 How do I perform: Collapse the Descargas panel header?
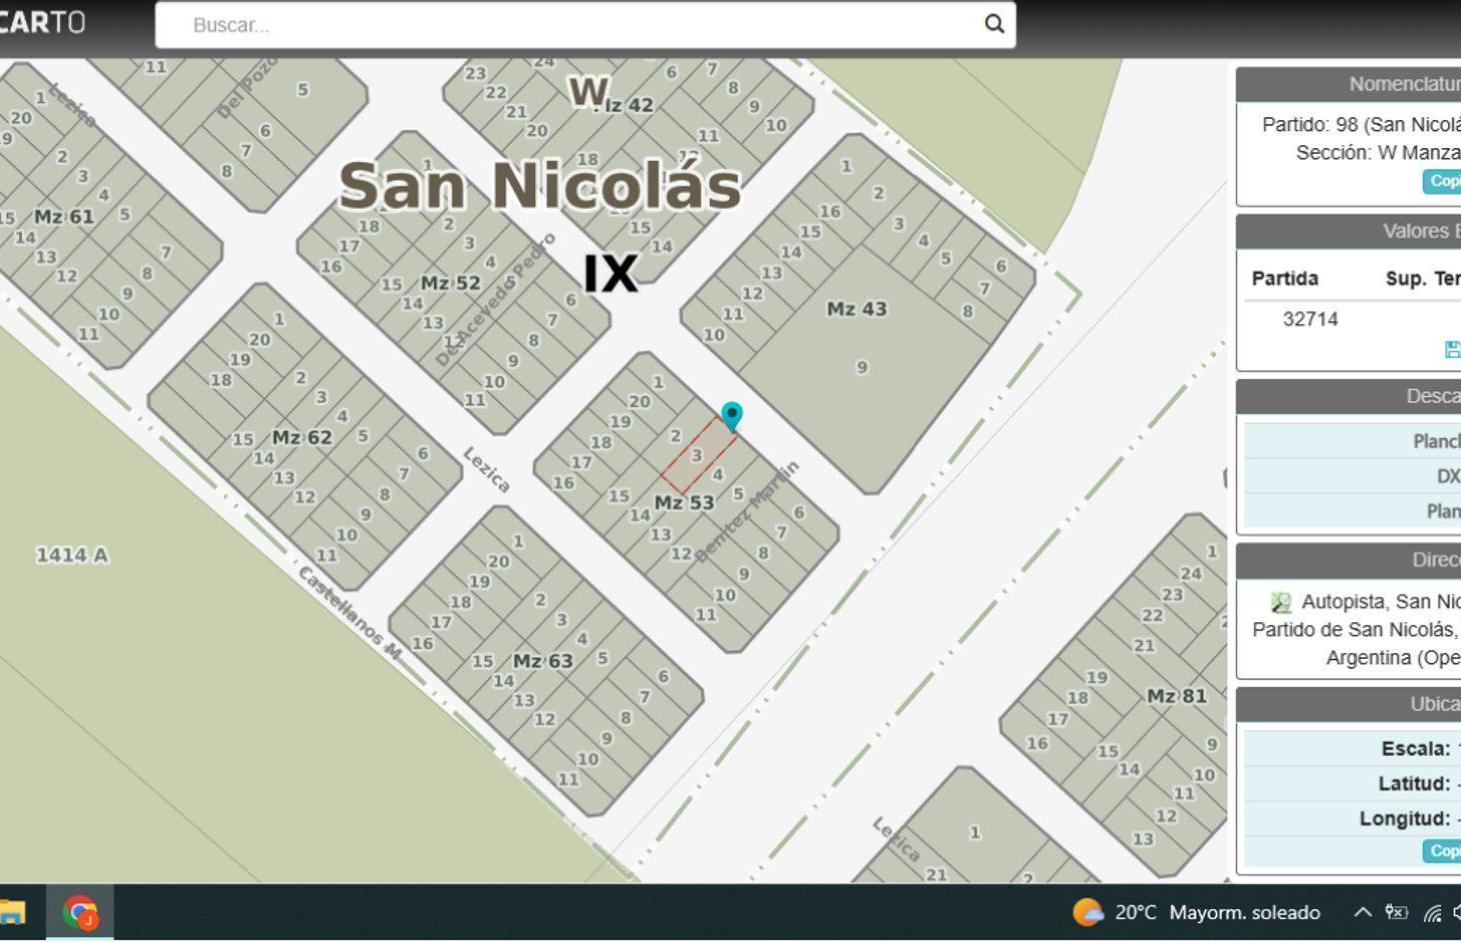tap(1349, 396)
